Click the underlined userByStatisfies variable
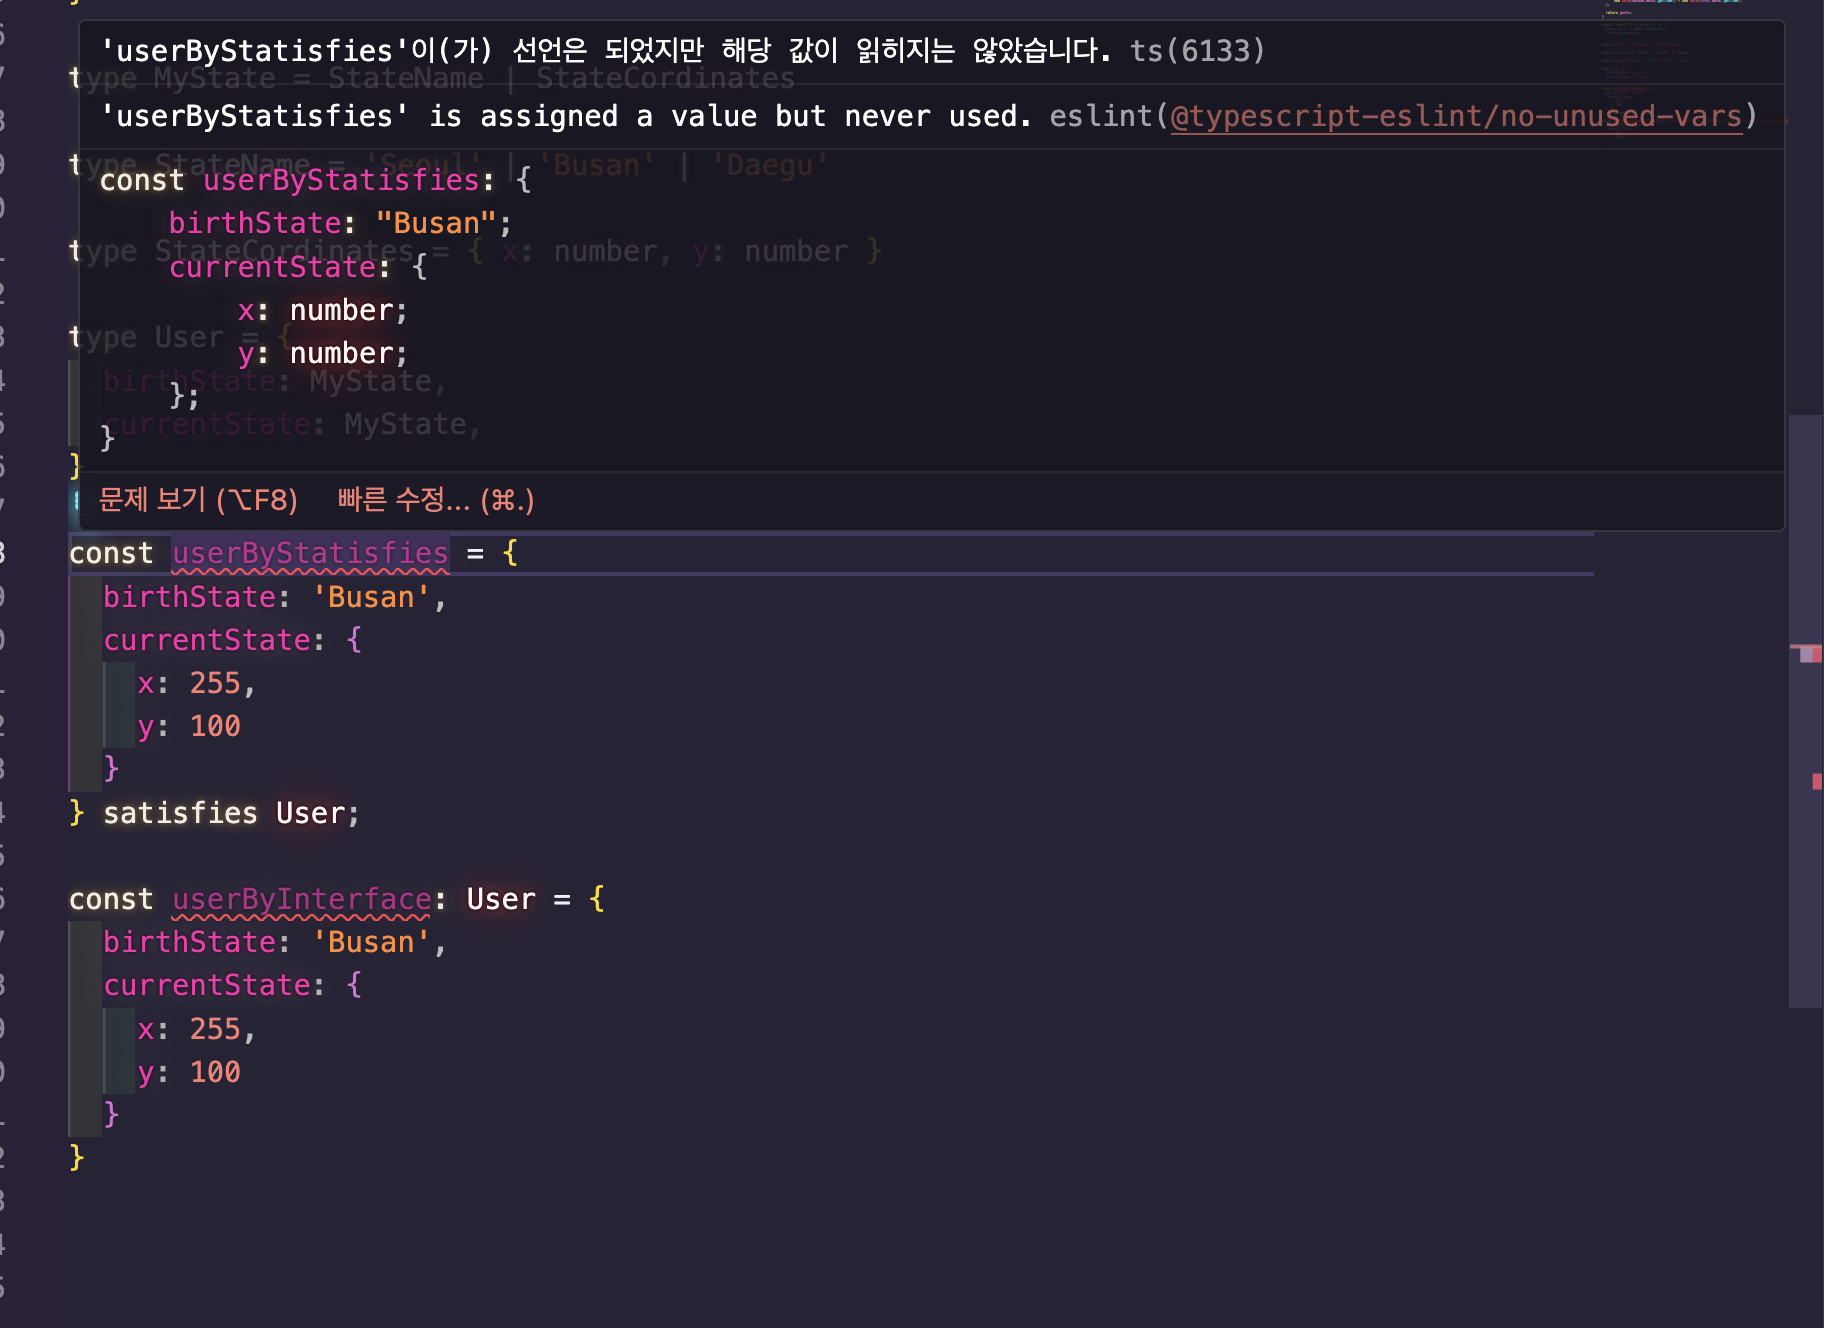The width and height of the screenshot is (1824, 1328). pos(310,553)
